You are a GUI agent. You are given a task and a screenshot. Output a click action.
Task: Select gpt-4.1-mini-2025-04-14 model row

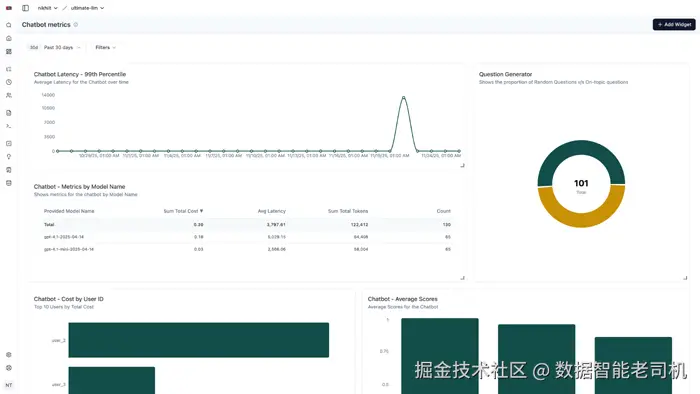pos(247,249)
